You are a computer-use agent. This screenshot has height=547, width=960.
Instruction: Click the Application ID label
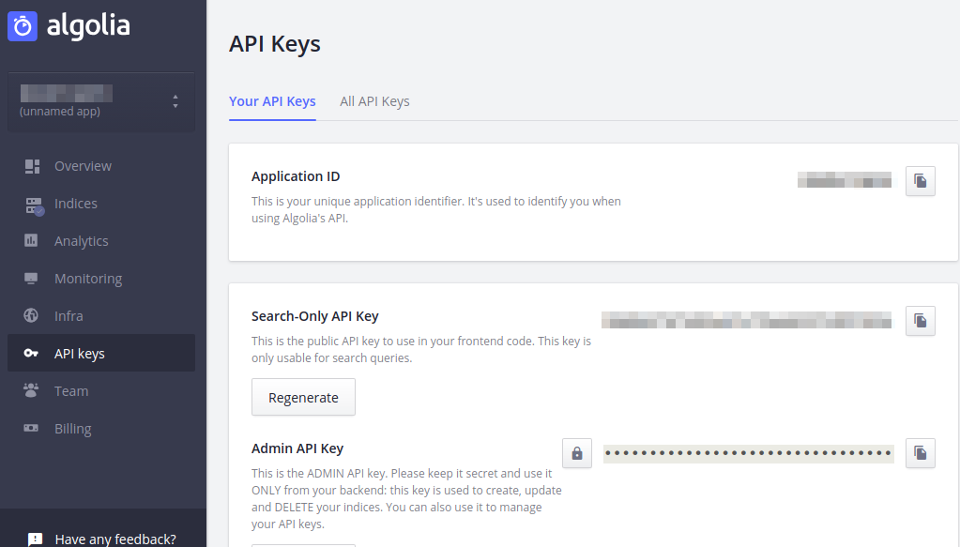(295, 176)
